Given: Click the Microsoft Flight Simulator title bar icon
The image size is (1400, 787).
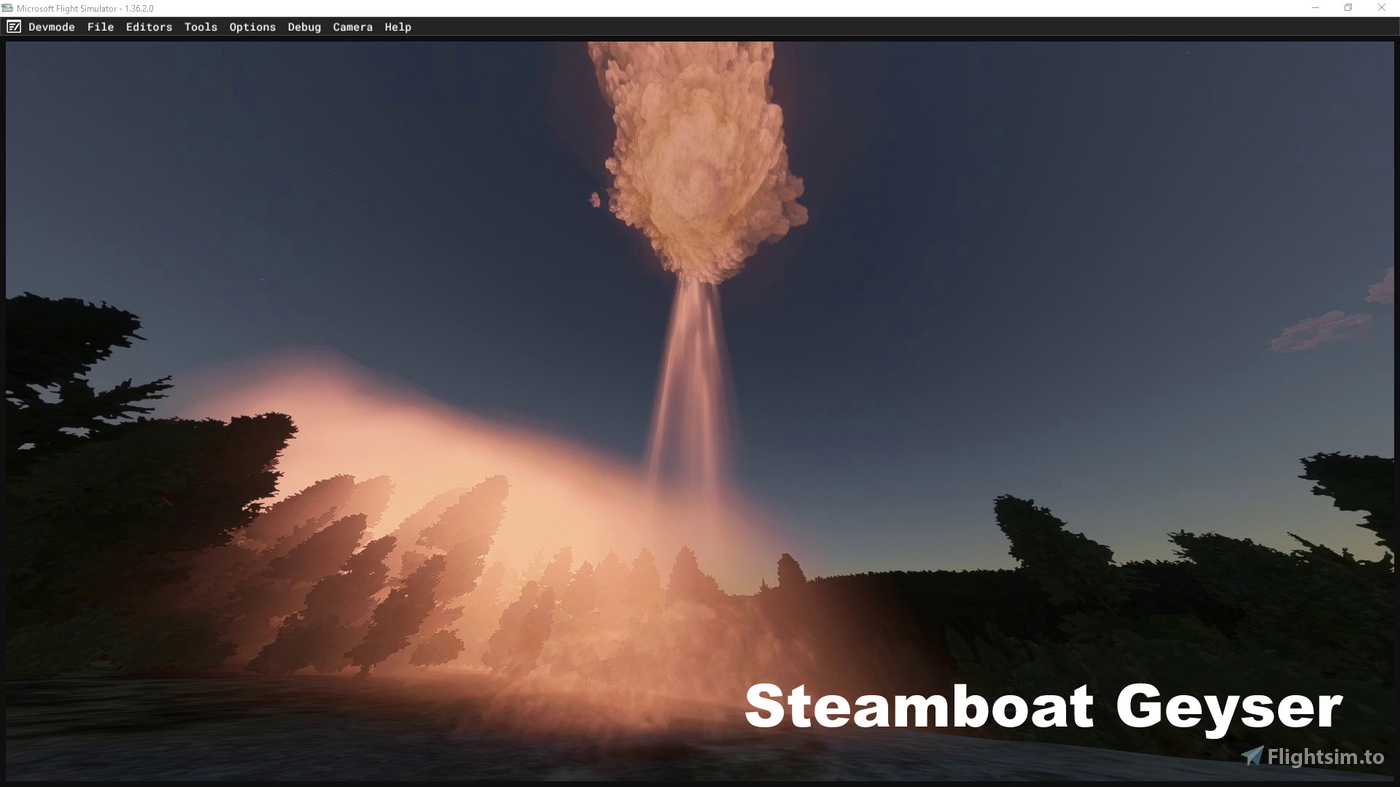Looking at the screenshot, I should (x=7, y=8).
